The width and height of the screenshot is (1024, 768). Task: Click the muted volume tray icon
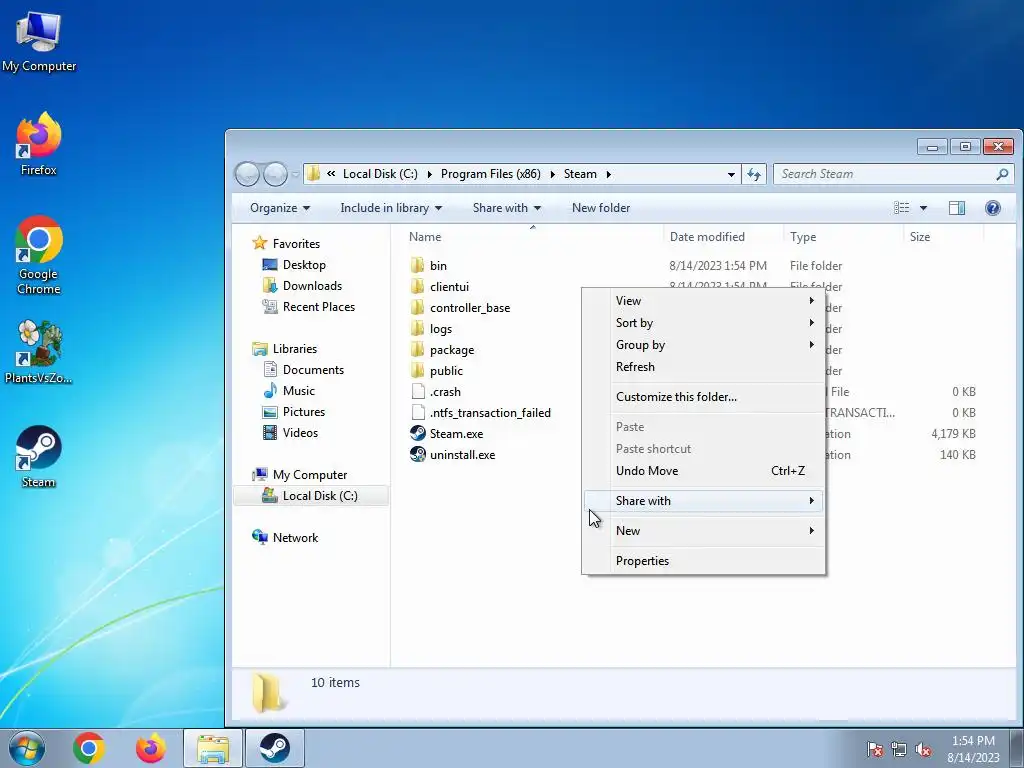click(923, 750)
